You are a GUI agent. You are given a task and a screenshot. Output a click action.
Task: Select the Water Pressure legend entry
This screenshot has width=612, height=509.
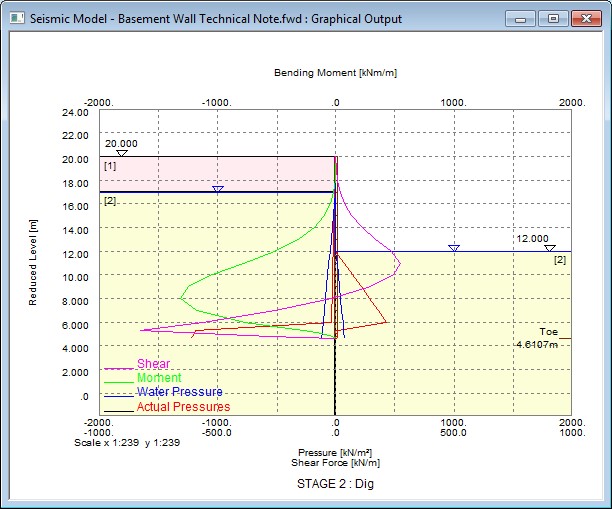pos(180,392)
